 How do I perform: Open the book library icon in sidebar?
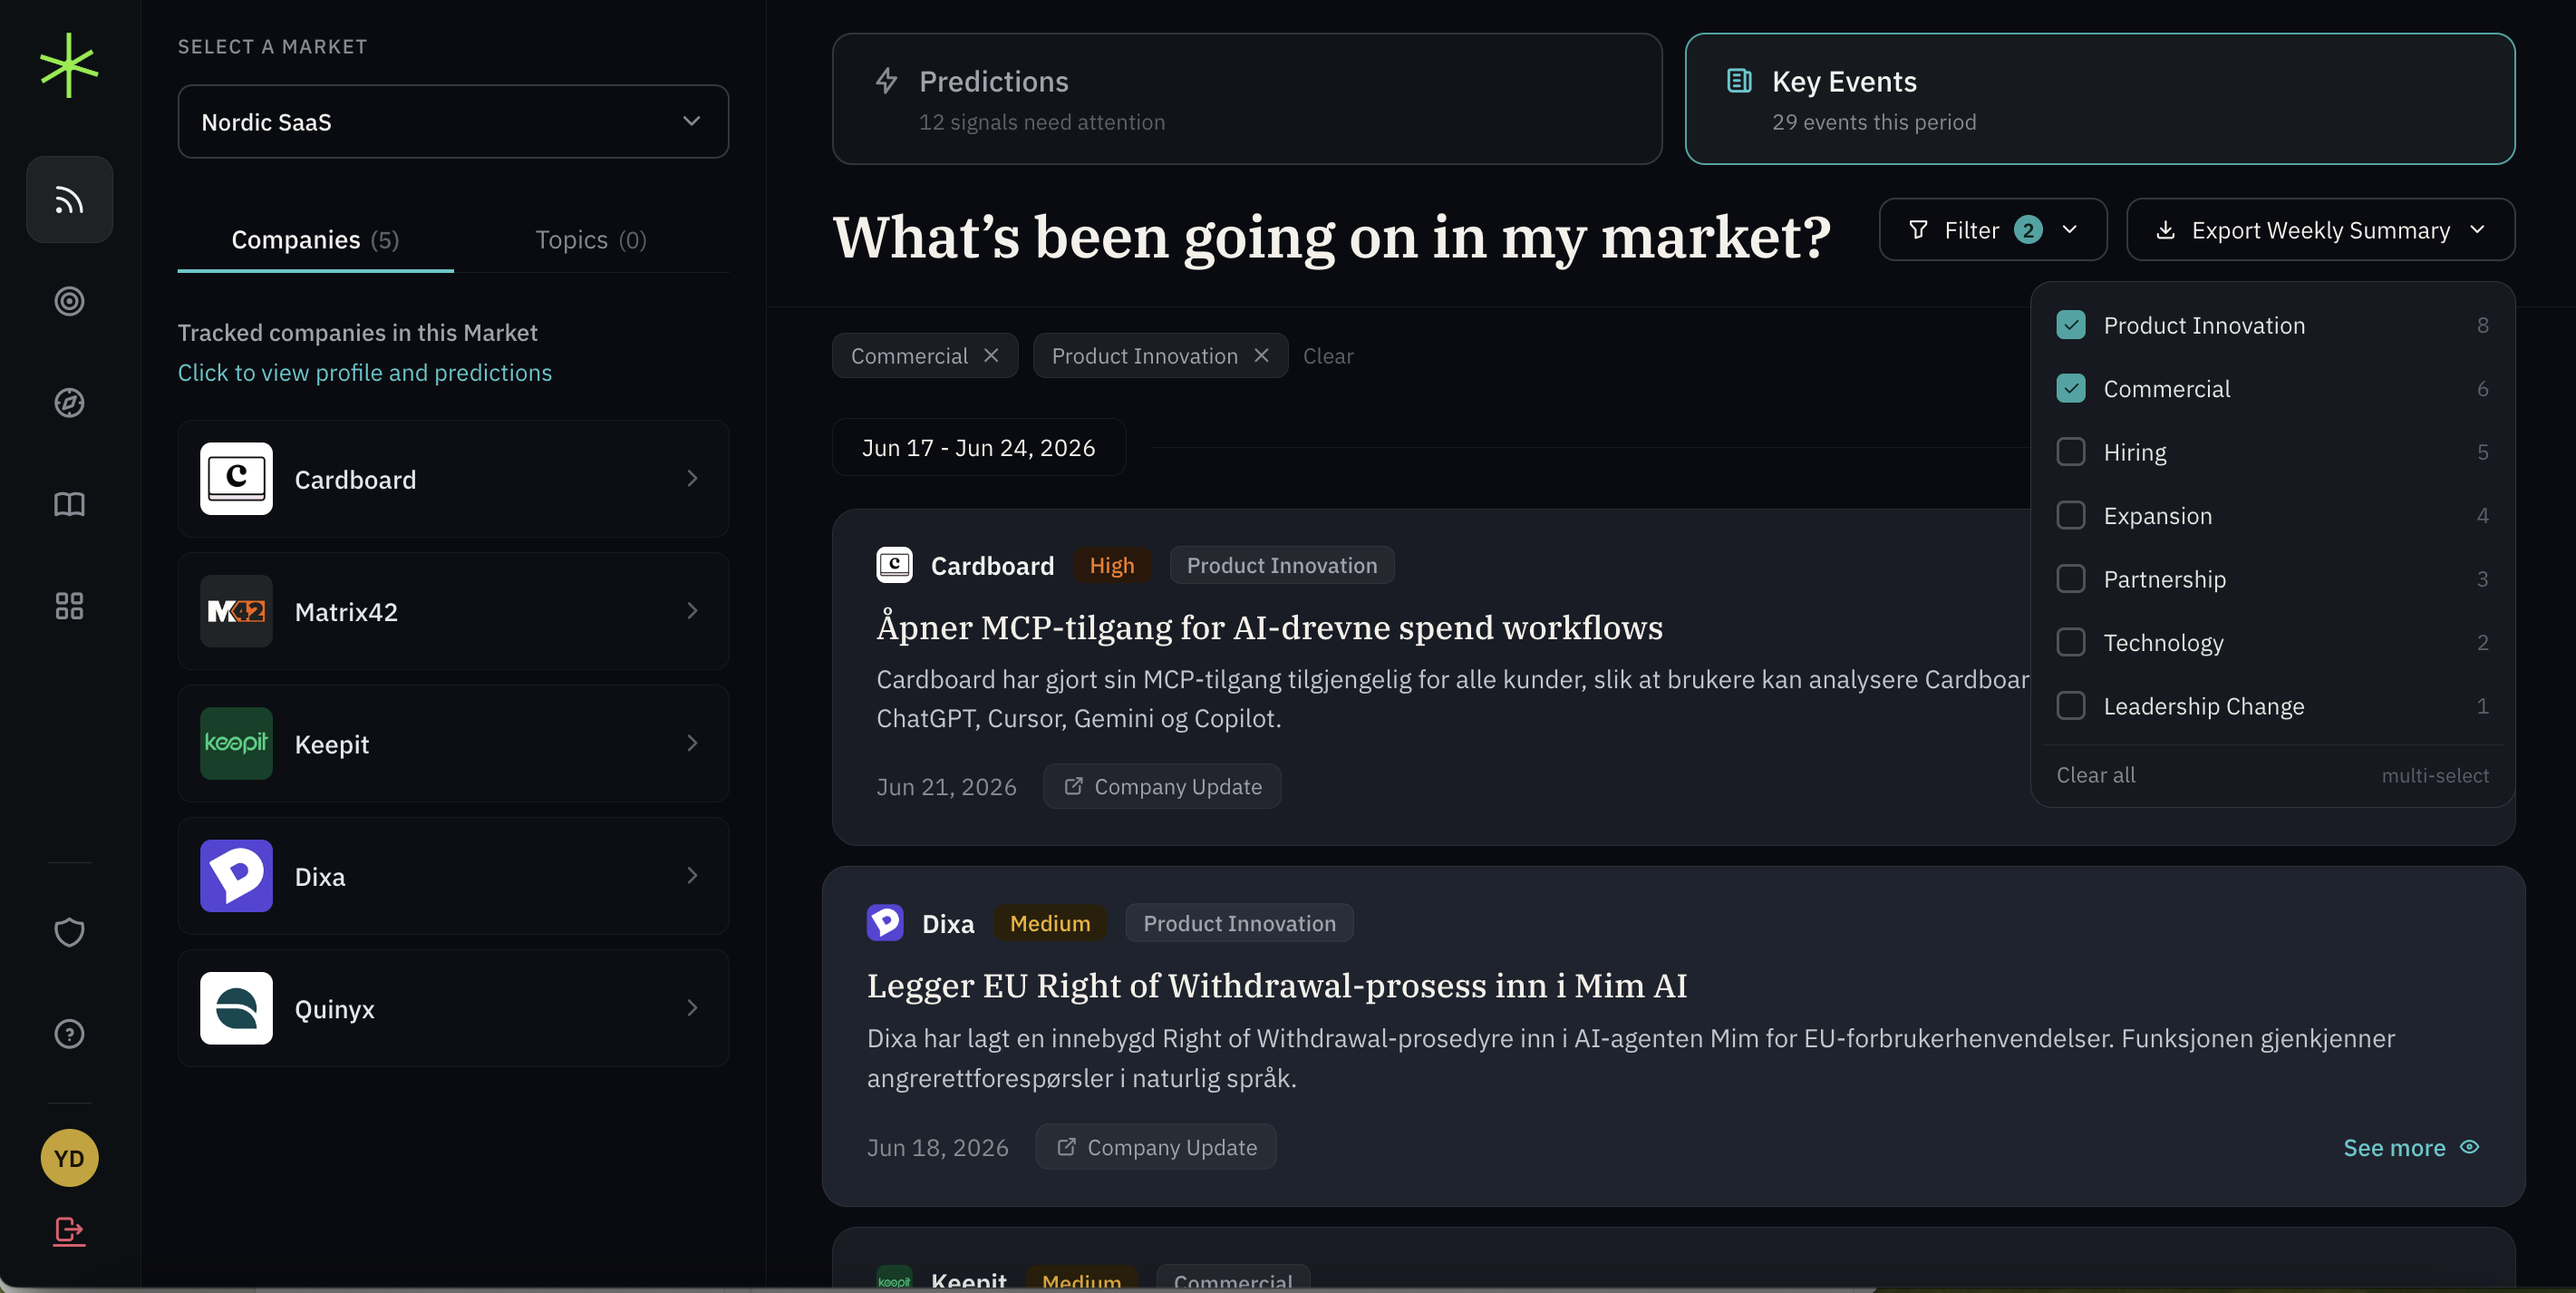(69, 504)
